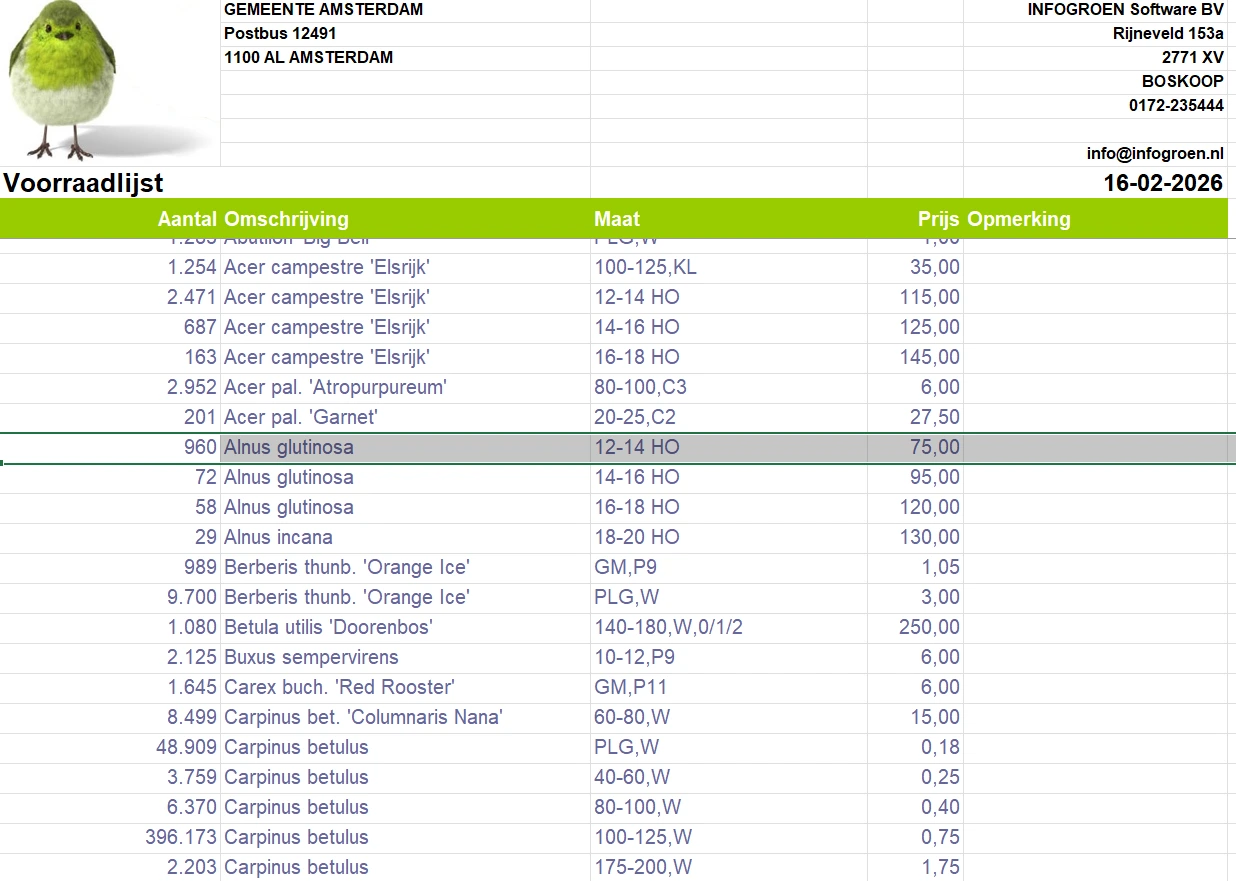The image size is (1236, 881).
Task: Select the size cell 140-180,W,0/1/2
Action: coord(669,627)
